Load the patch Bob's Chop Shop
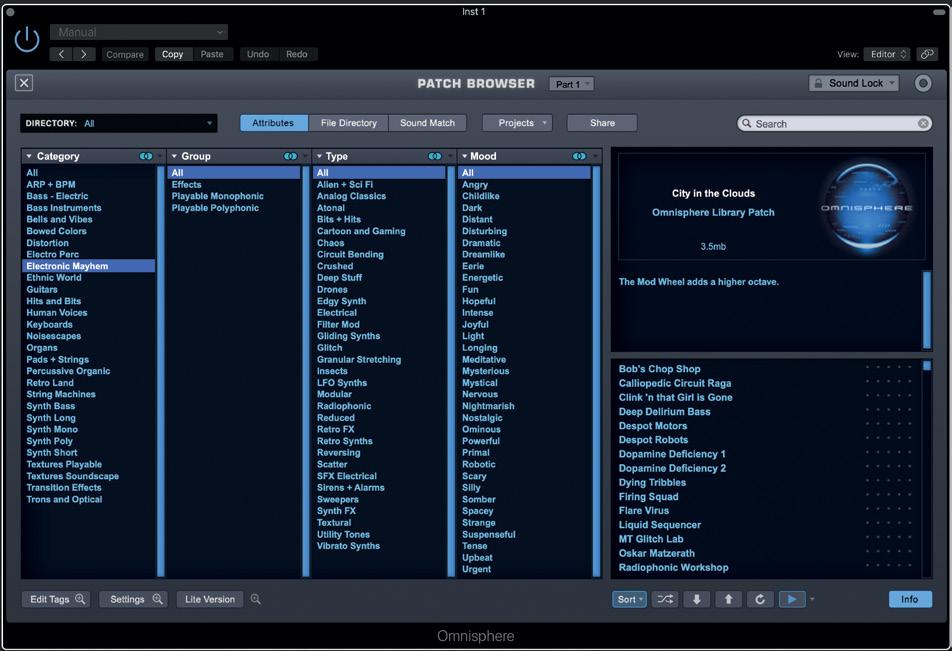The width and height of the screenshot is (952, 651). pos(659,369)
